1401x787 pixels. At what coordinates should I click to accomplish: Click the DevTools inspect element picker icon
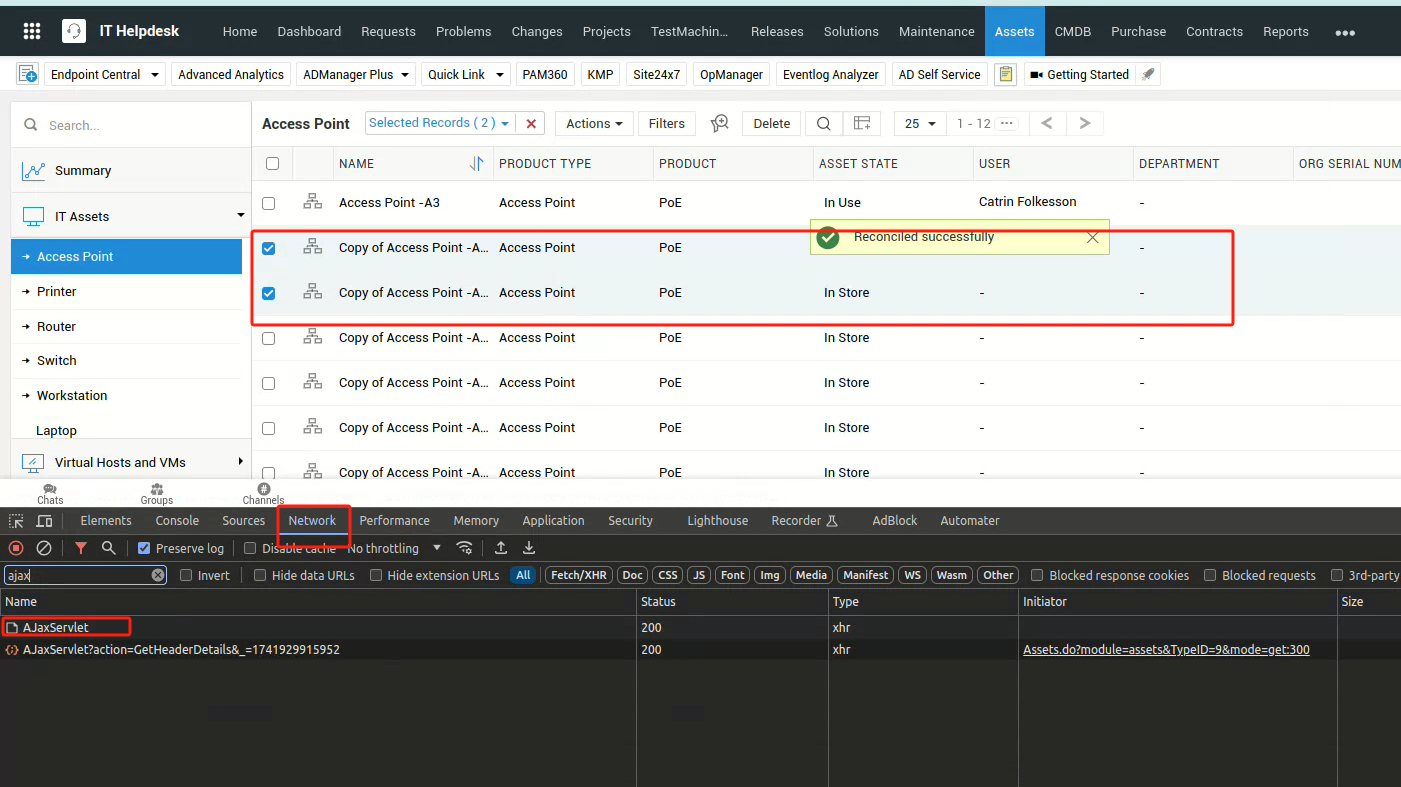(x=16, y=521)
